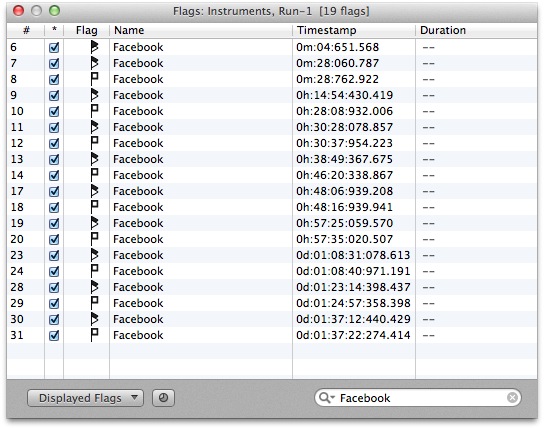This screenshot has width=544, height=429.
Task: Click the flag icon in row 9
Action: 94,95
